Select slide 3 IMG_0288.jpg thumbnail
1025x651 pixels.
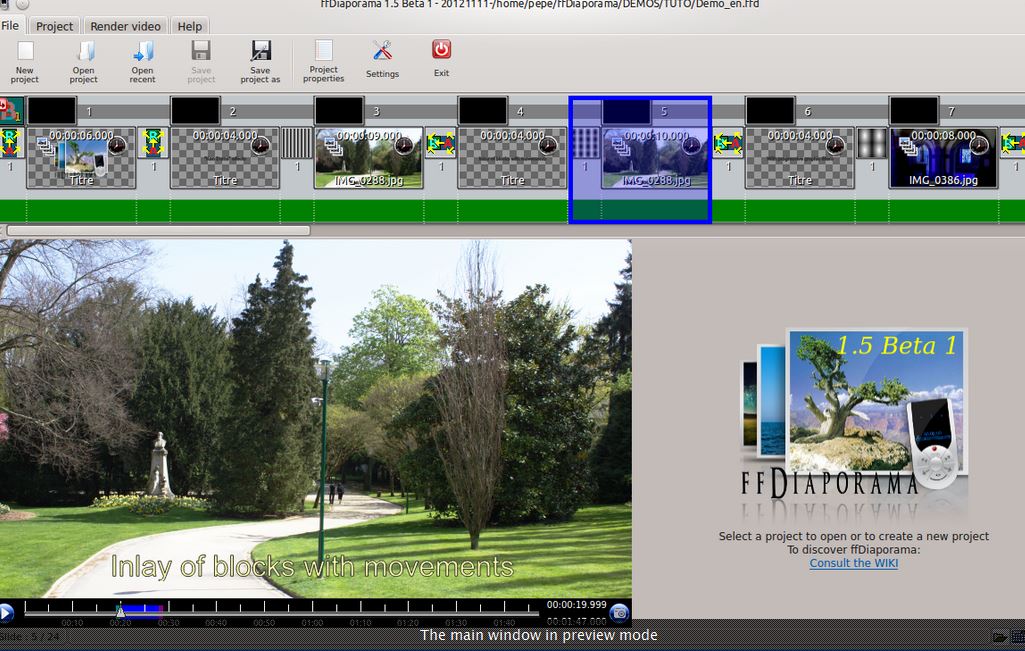coord(369,158)
